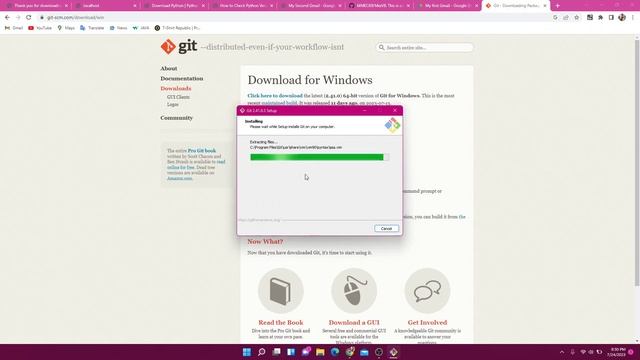Show hidden system tray icons chevron

point(562,352)
